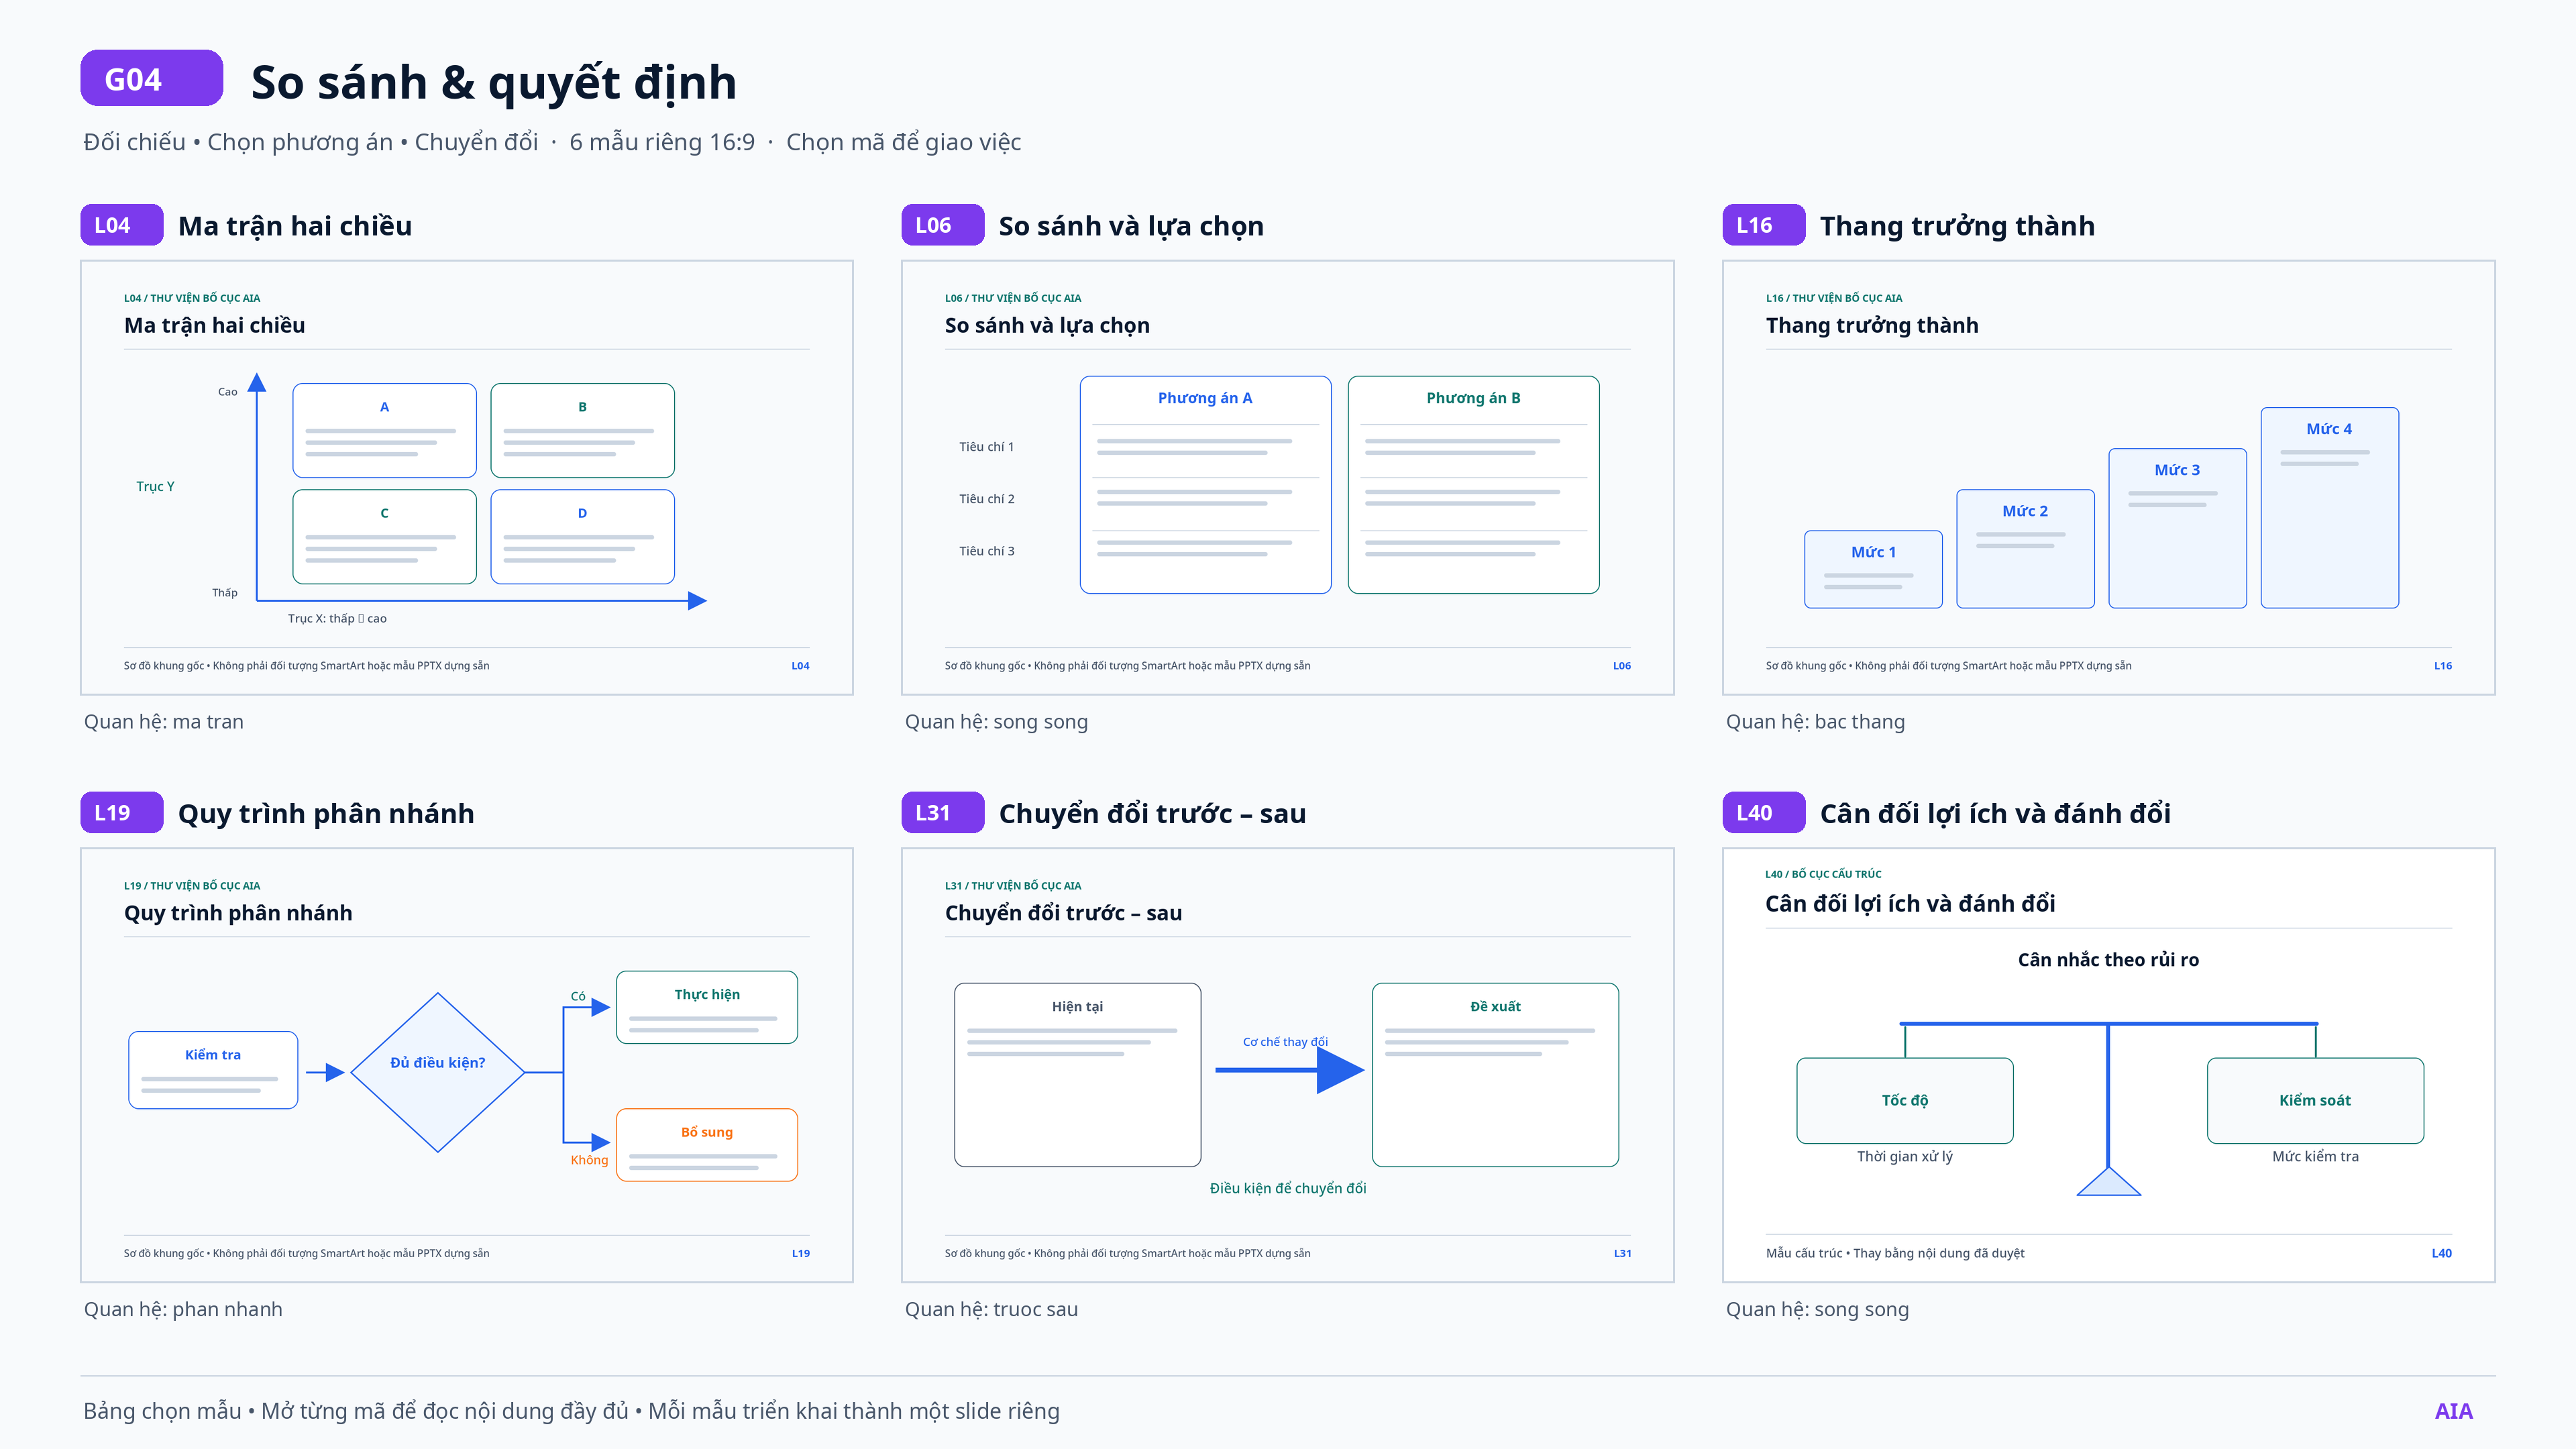The height and width of the screenshot is (1449, 2576).
Task: Click the Mức 4 step box
Action: click(2329, 507)
